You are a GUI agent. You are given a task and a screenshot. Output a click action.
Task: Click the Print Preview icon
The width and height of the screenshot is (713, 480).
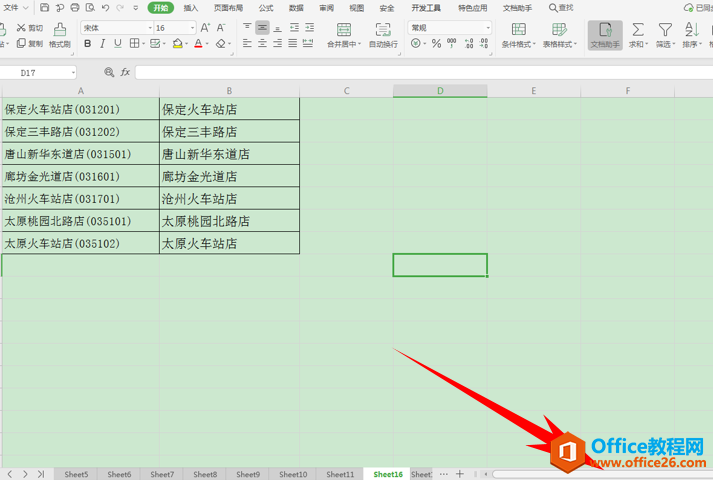tap(90, 7)
